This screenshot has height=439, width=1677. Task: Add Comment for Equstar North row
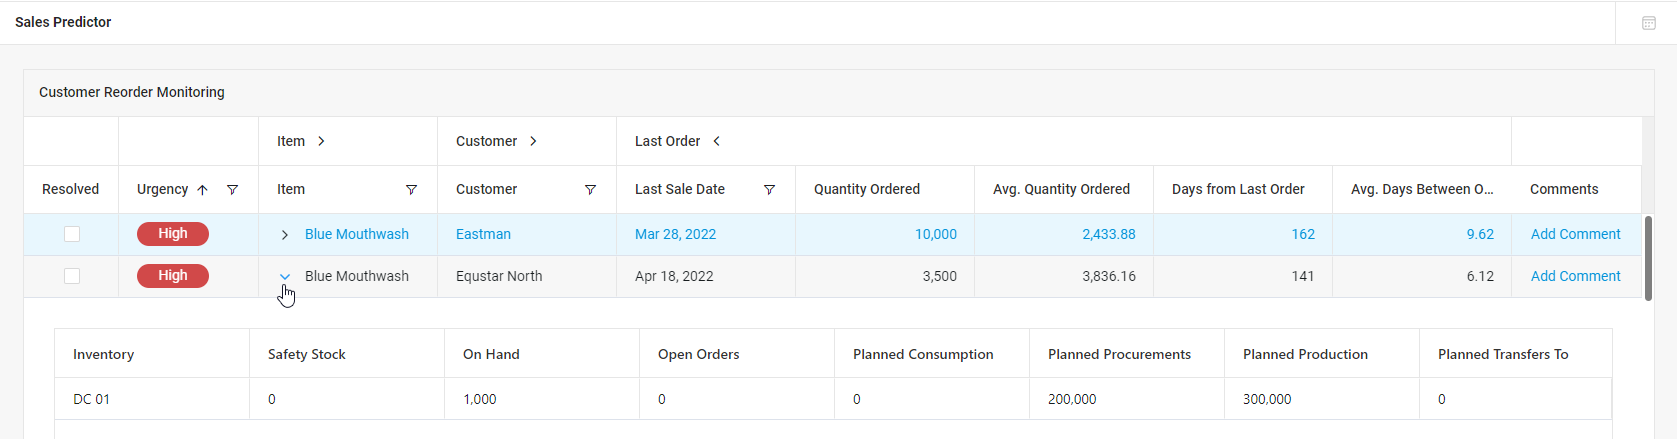pyautogui.click(x=1575, y=276)
